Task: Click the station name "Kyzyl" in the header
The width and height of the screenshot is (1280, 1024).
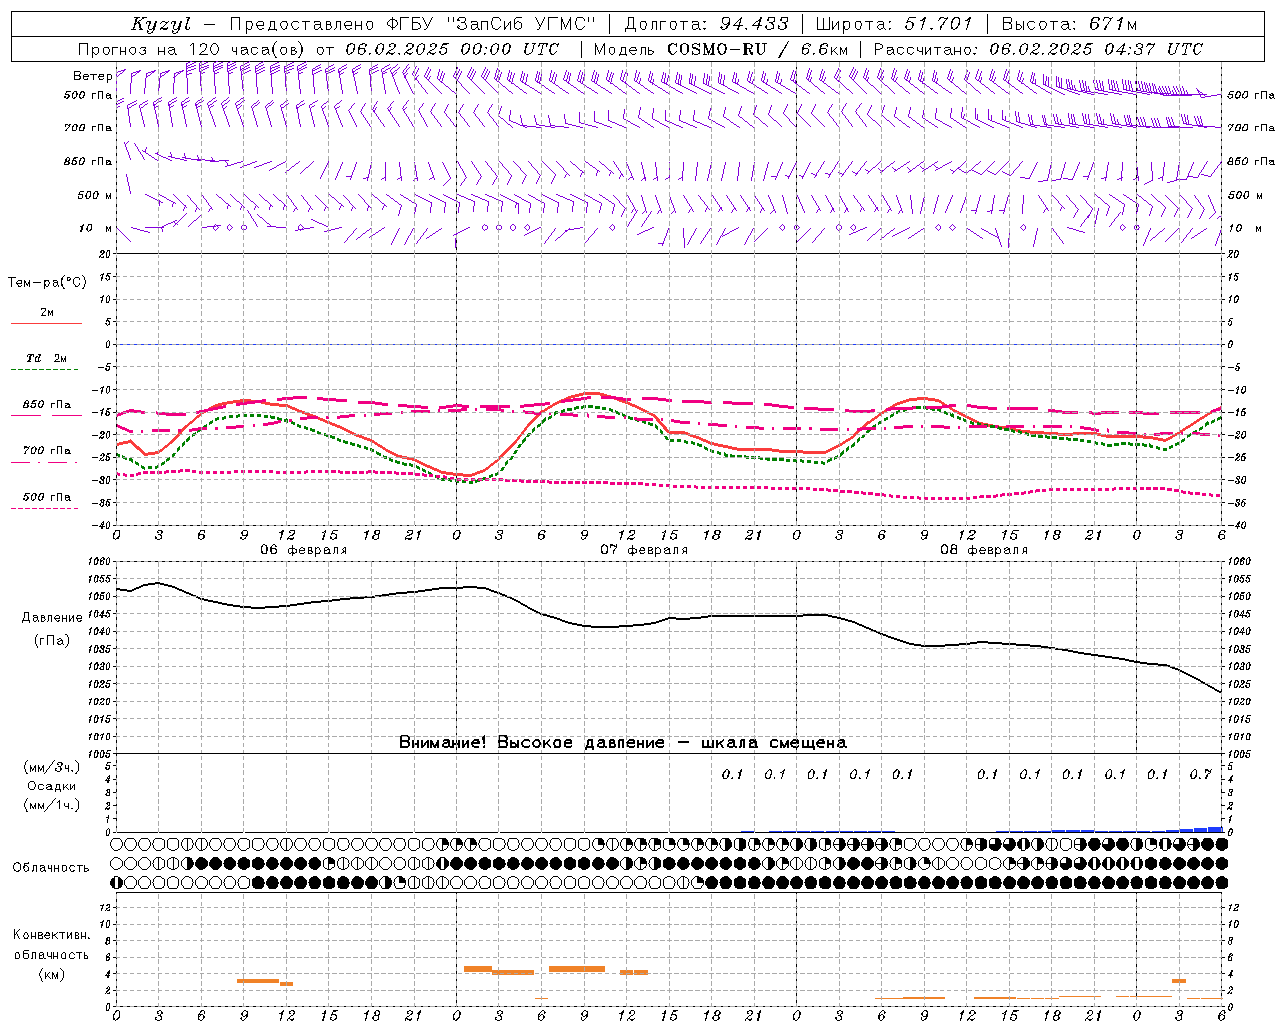Action: [160, 24]
